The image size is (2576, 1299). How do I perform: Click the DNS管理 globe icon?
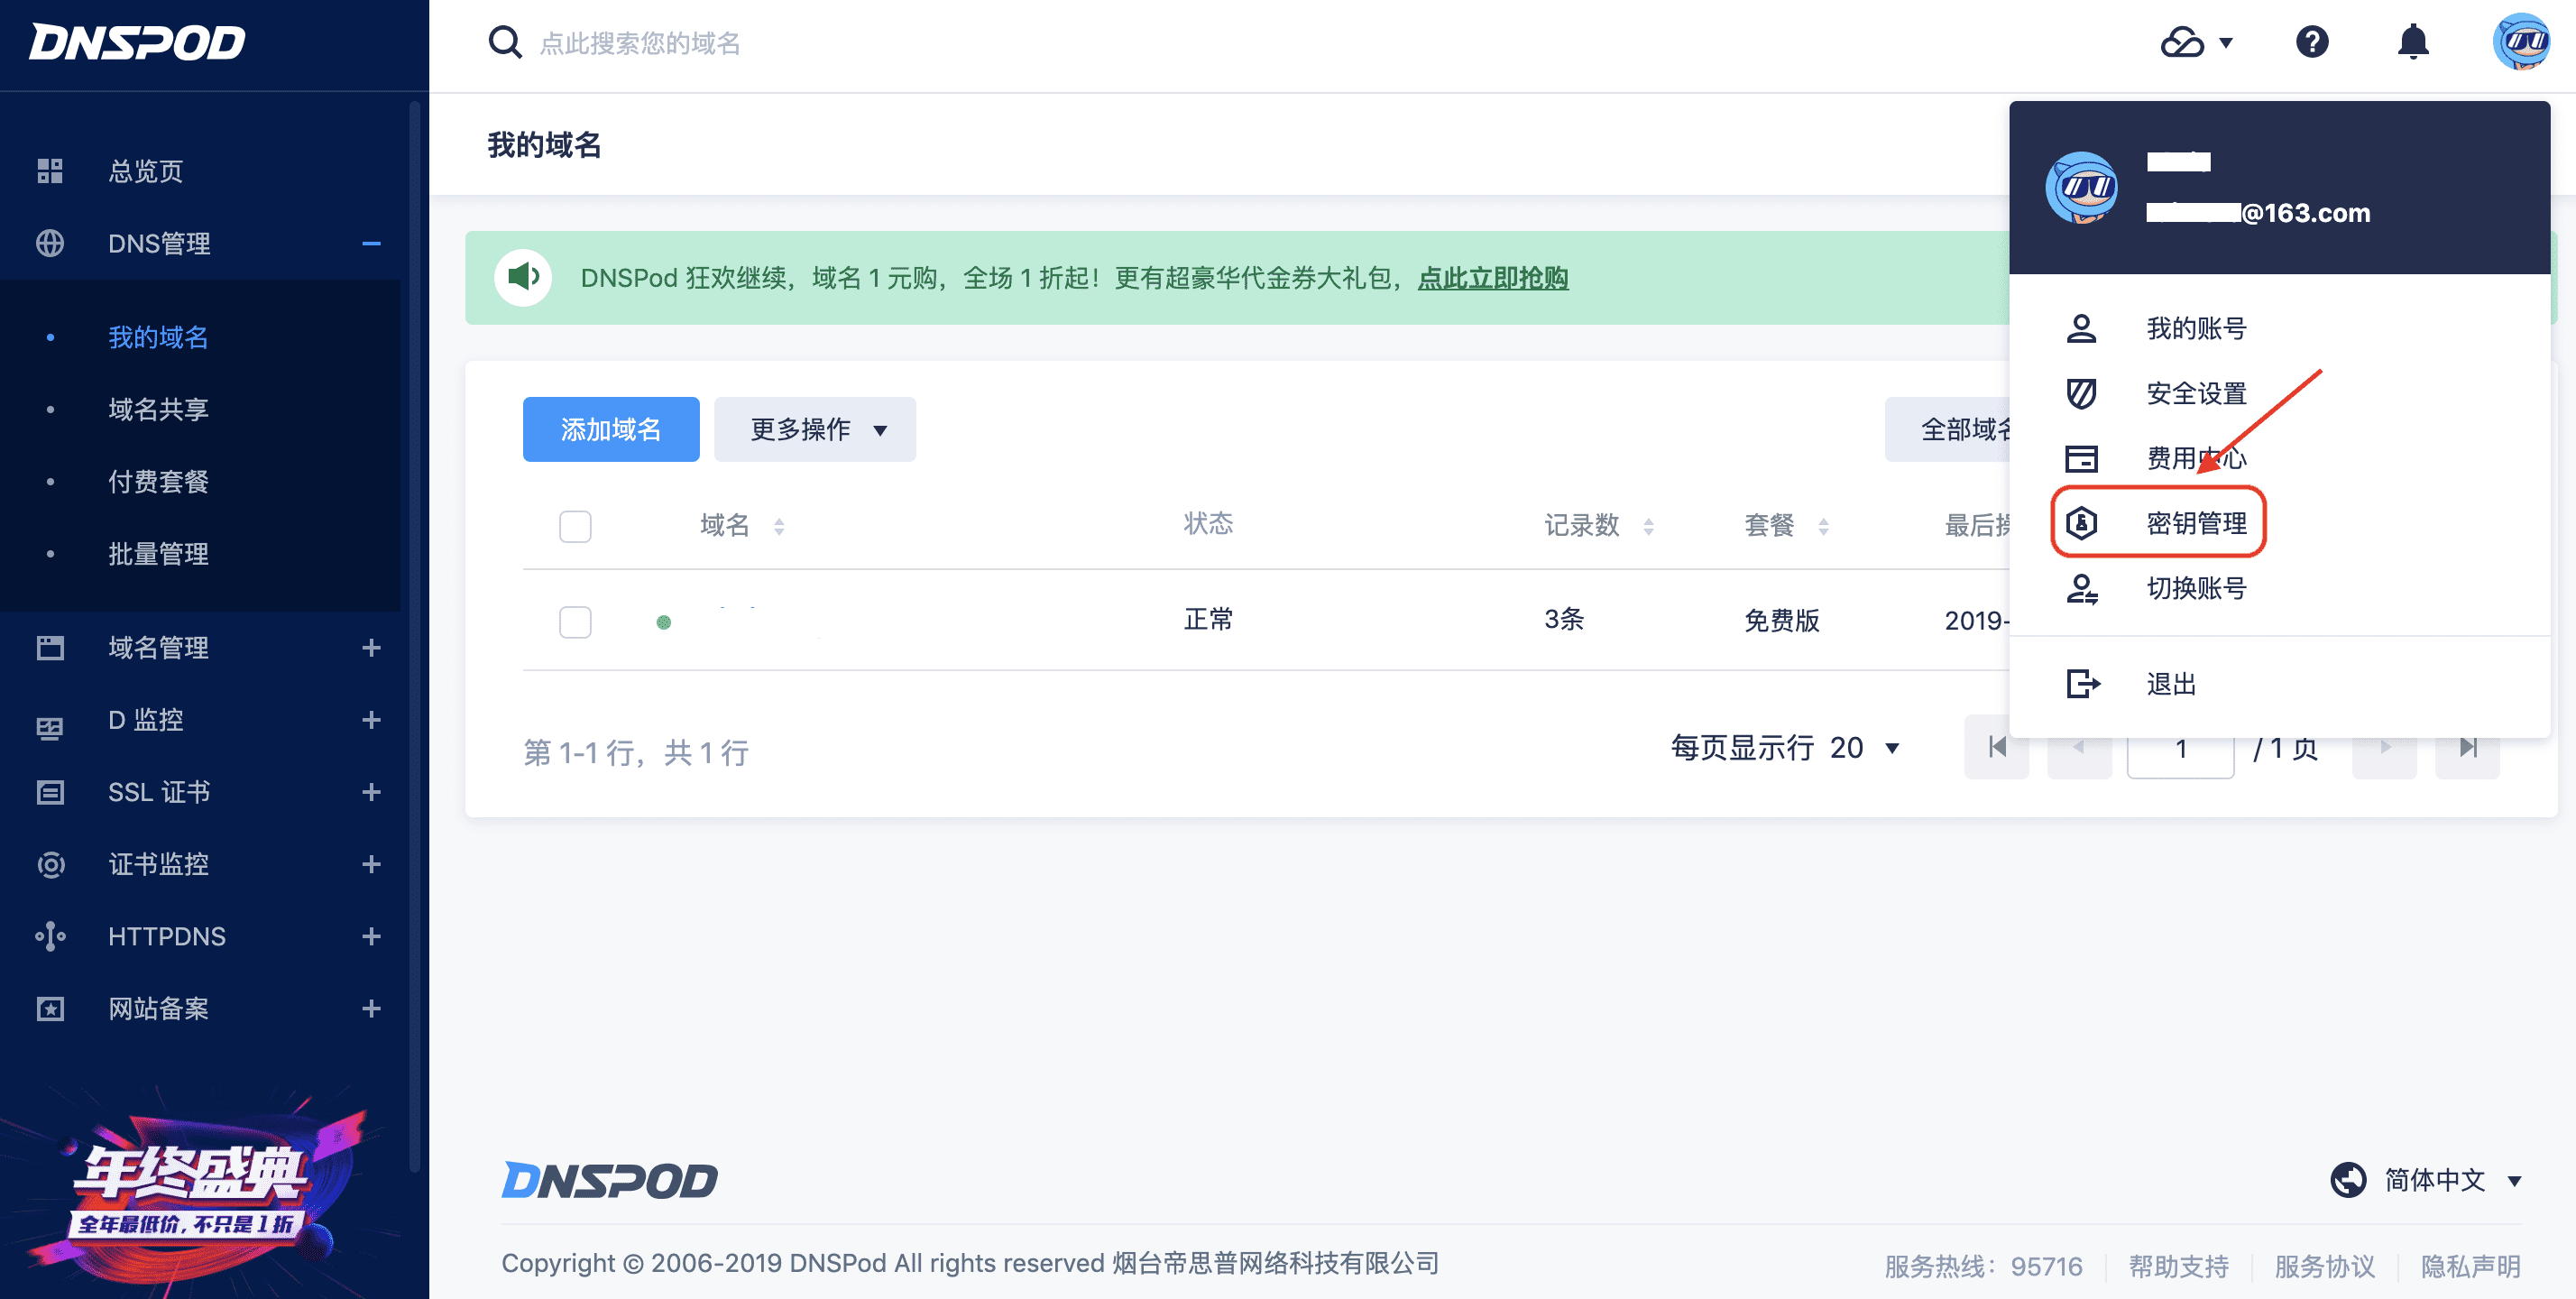50,243
